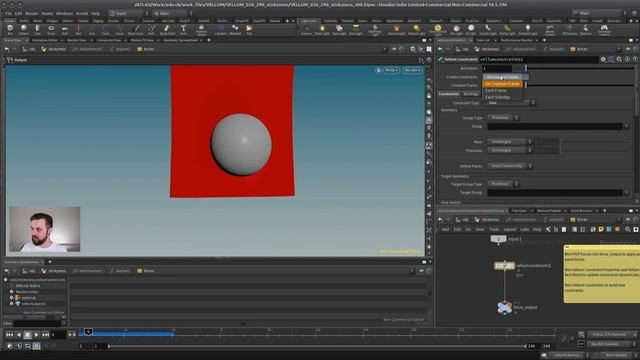Screen dimensions: 640x360
Task: Click the play forward button
Action: [x=36, y=335]
